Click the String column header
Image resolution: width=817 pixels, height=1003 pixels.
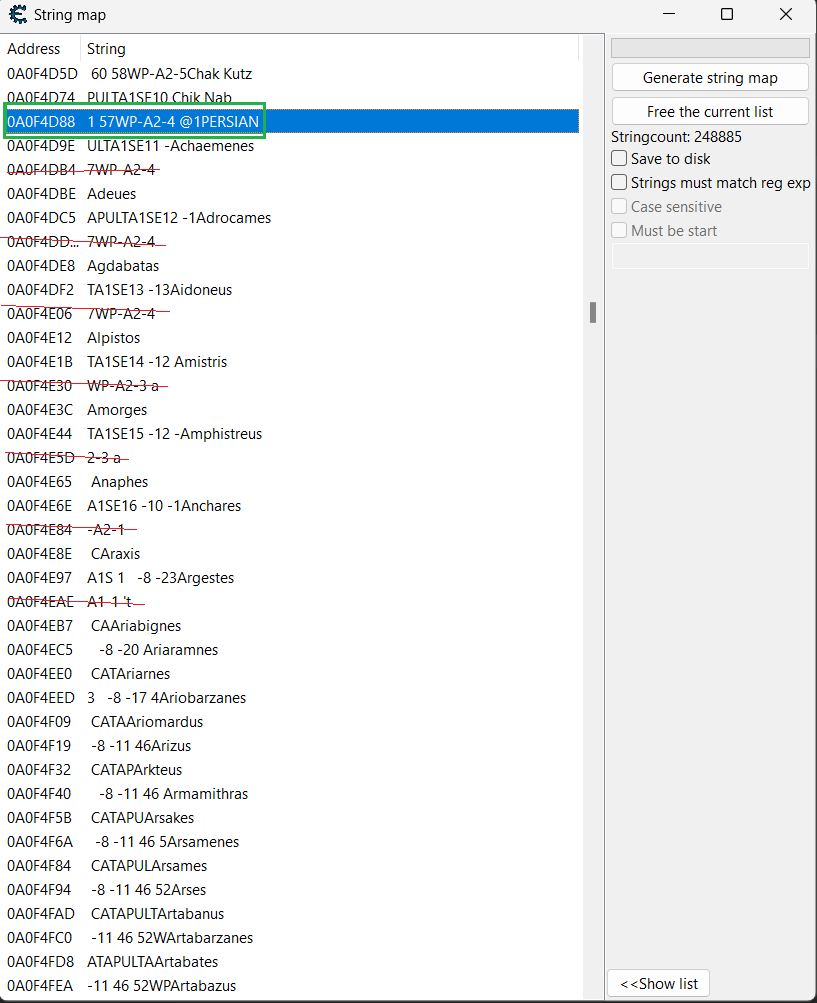(x=329, y=49)
